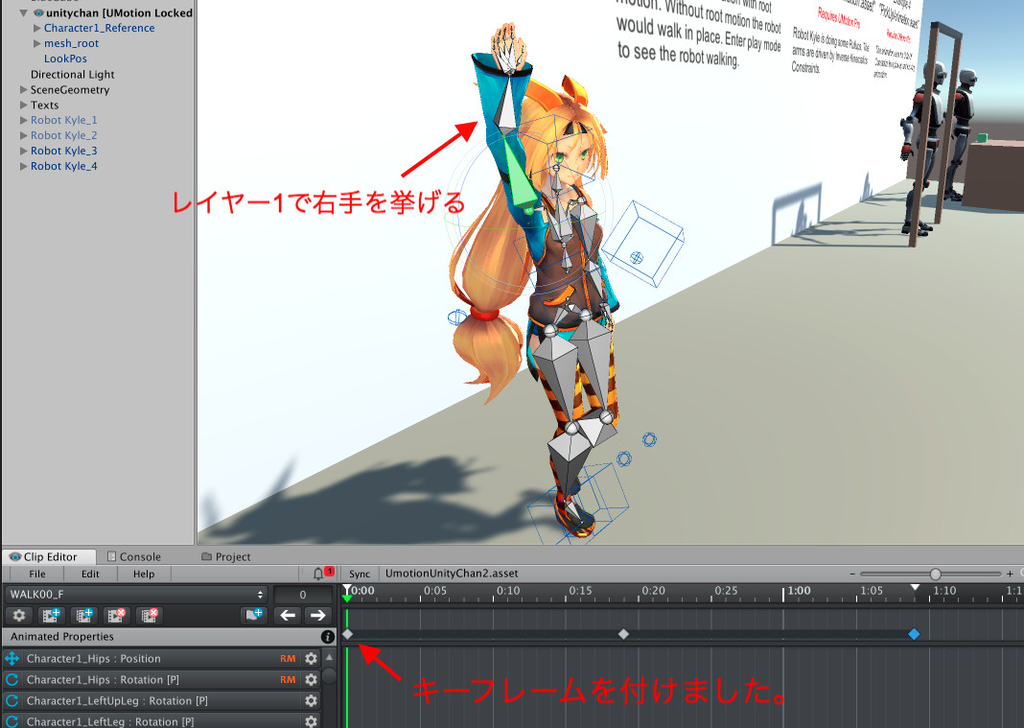This screenshot has height=728, width=1024.
Task: Click the single film-strip plus icon
Action: (51, 615)
